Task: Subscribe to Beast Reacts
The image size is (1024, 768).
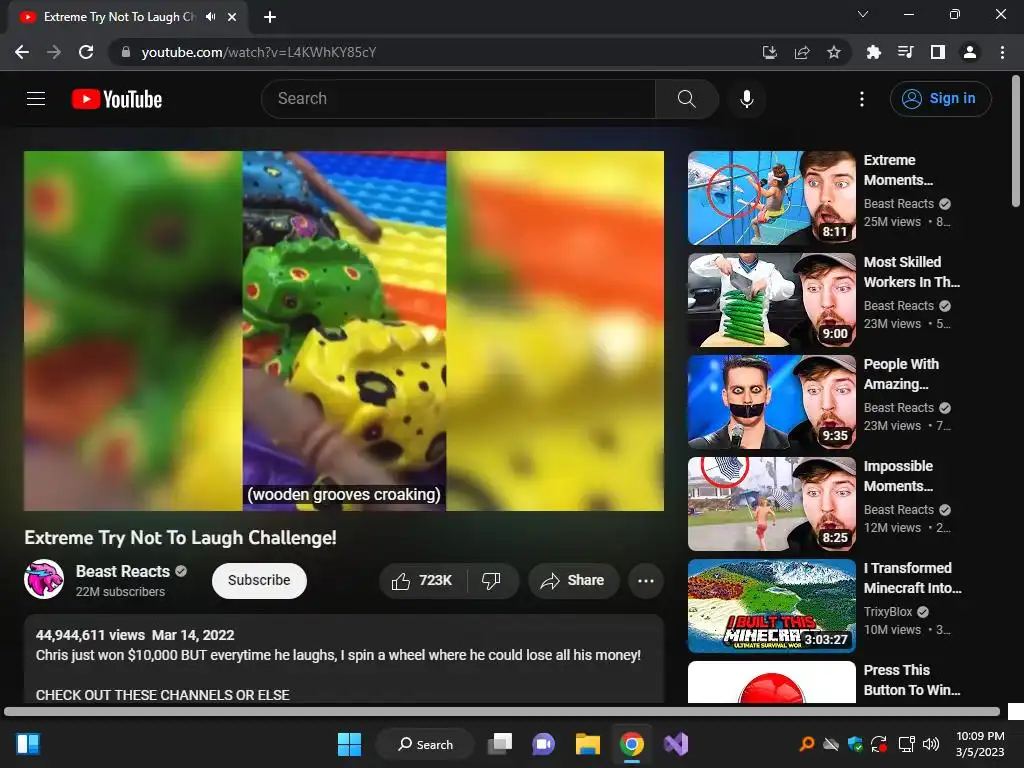Action: point(259,581)
